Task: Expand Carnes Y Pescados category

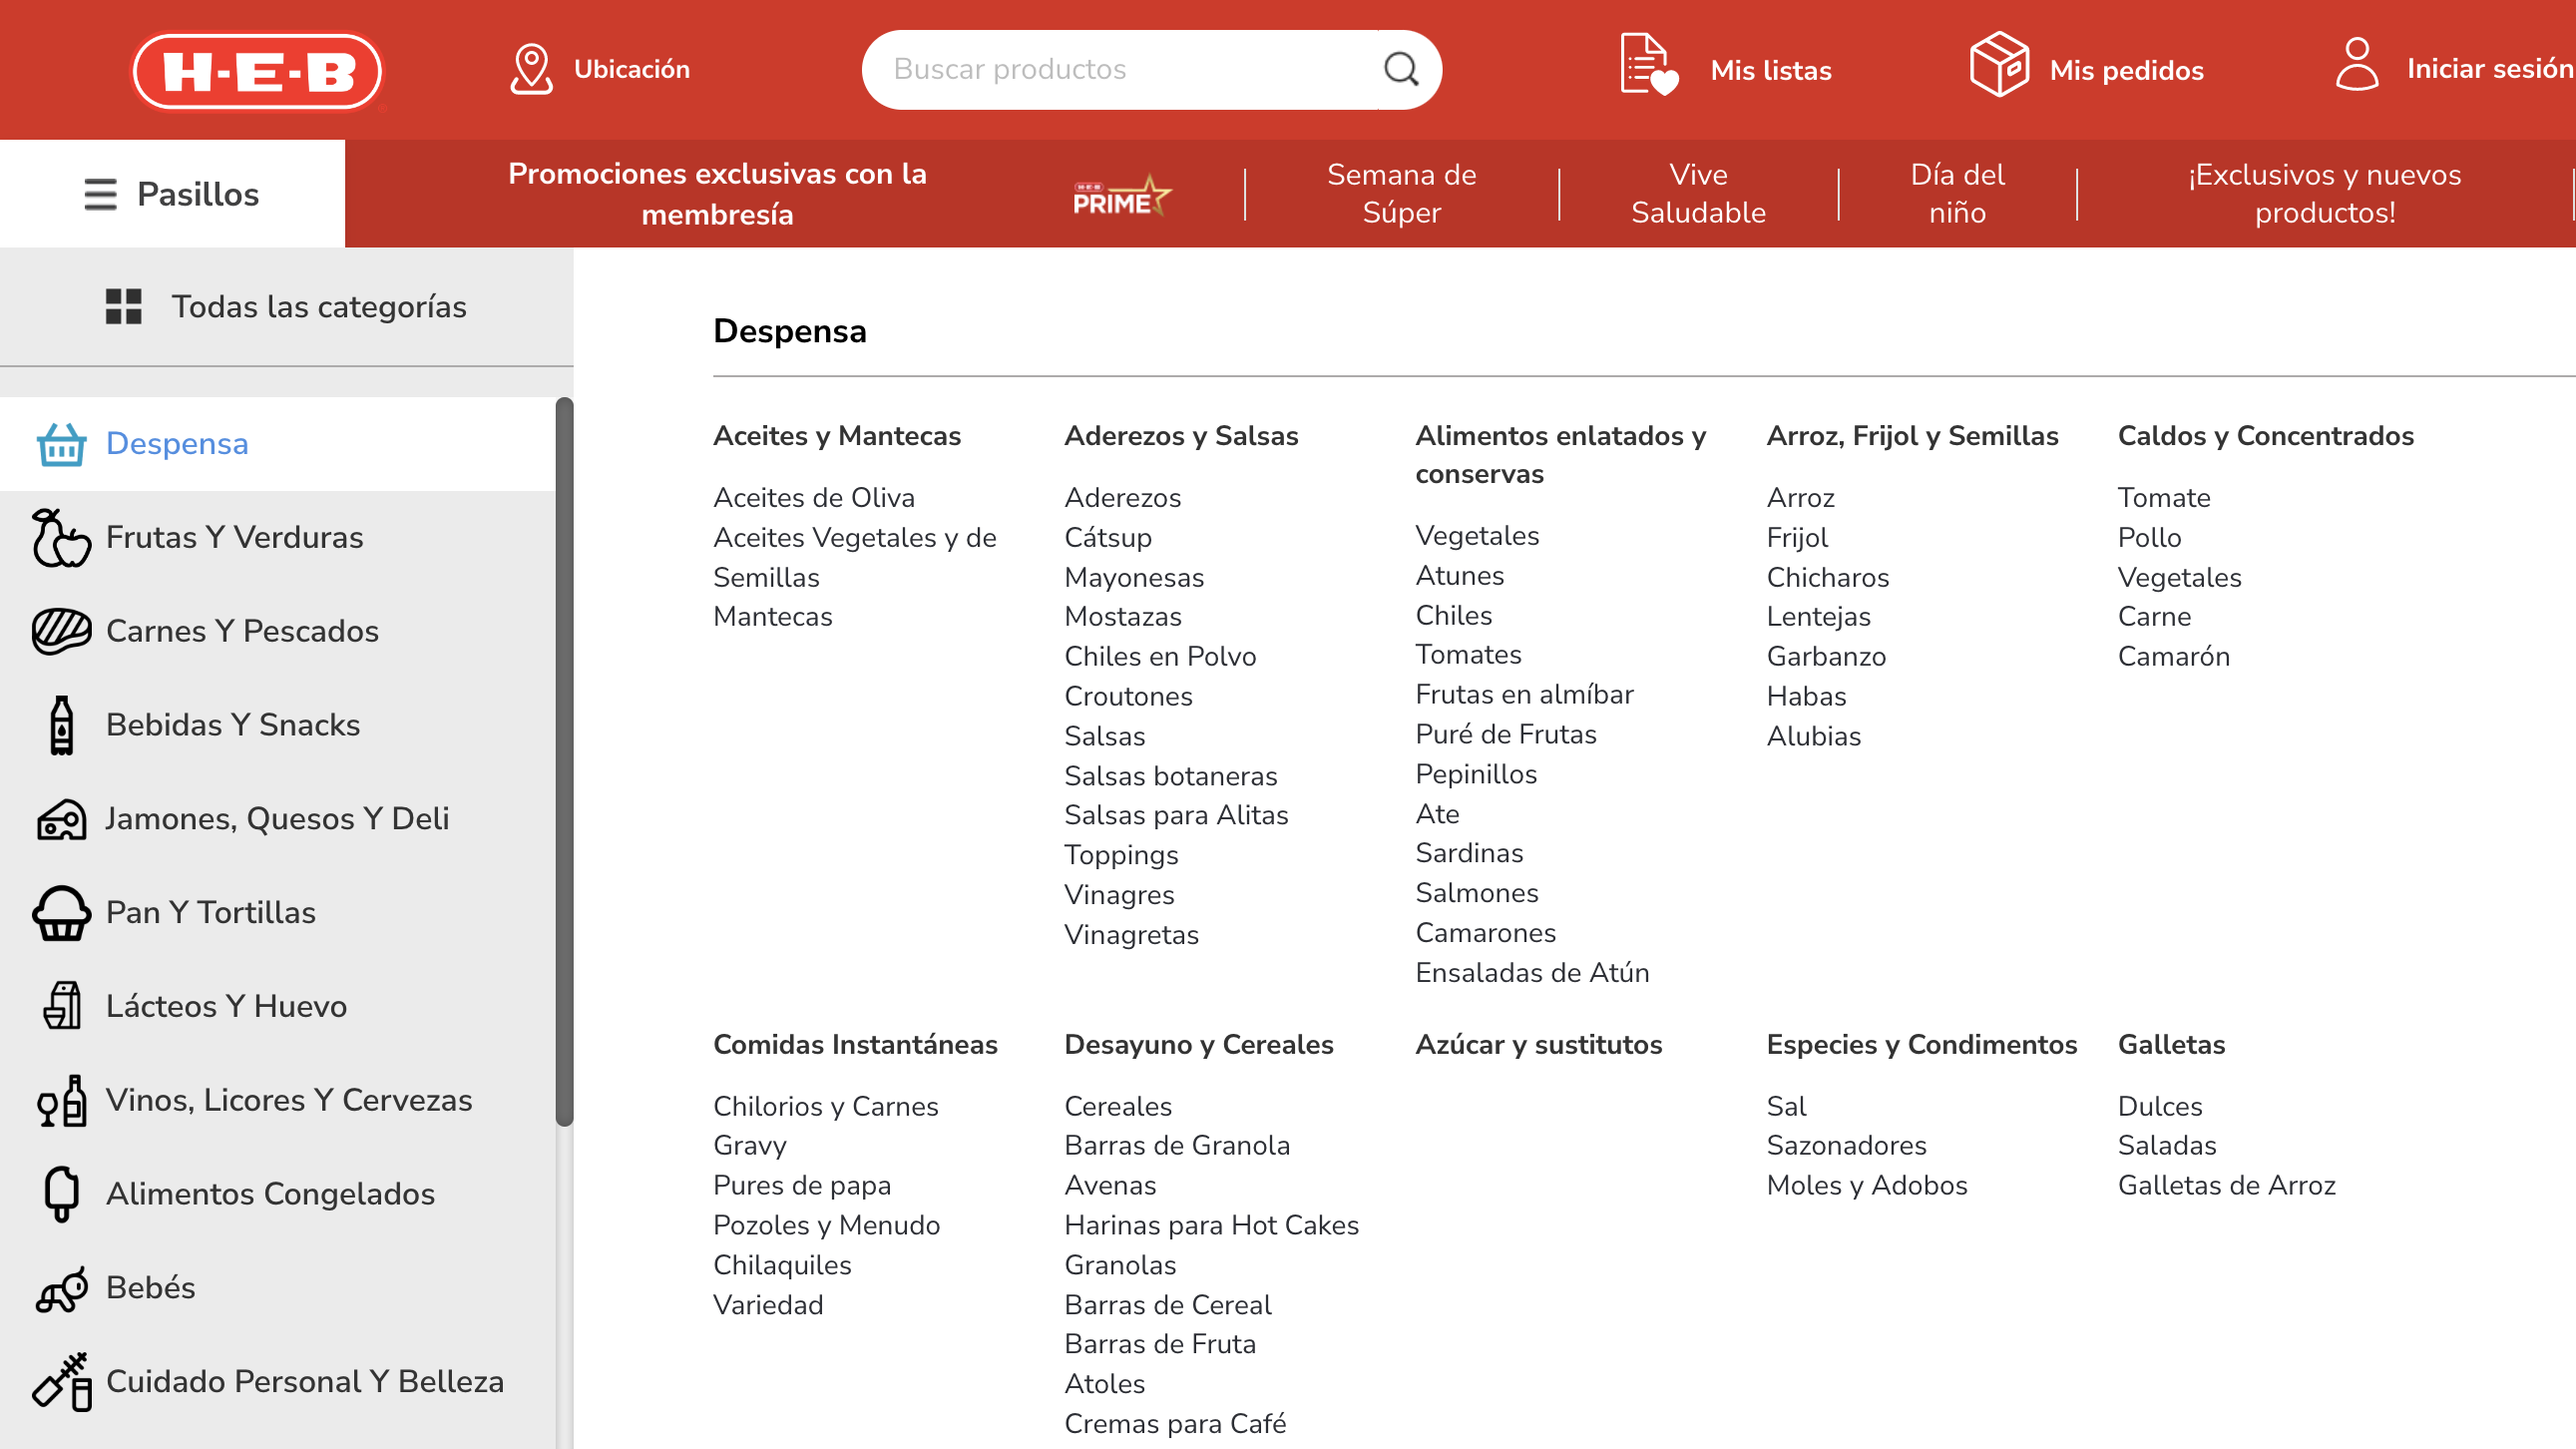Action: point(241,632)
